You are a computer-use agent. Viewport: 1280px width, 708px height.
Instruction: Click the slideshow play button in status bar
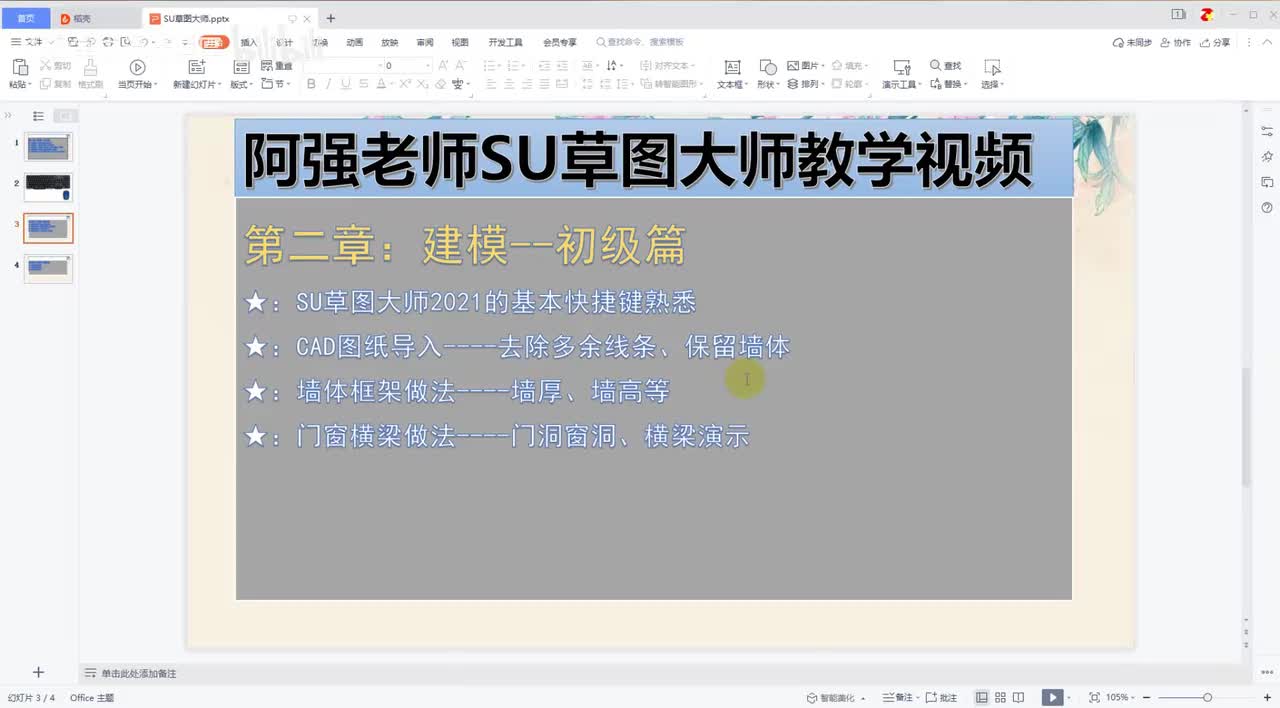tap(1051, 697)
